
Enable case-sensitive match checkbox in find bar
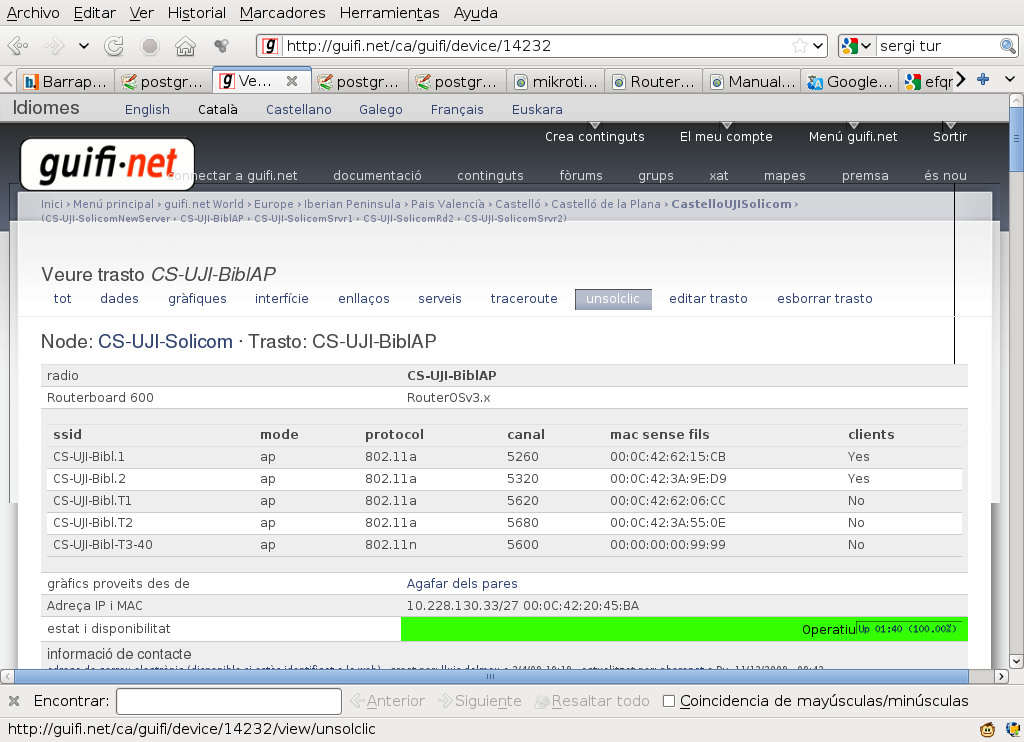(669, 701)
